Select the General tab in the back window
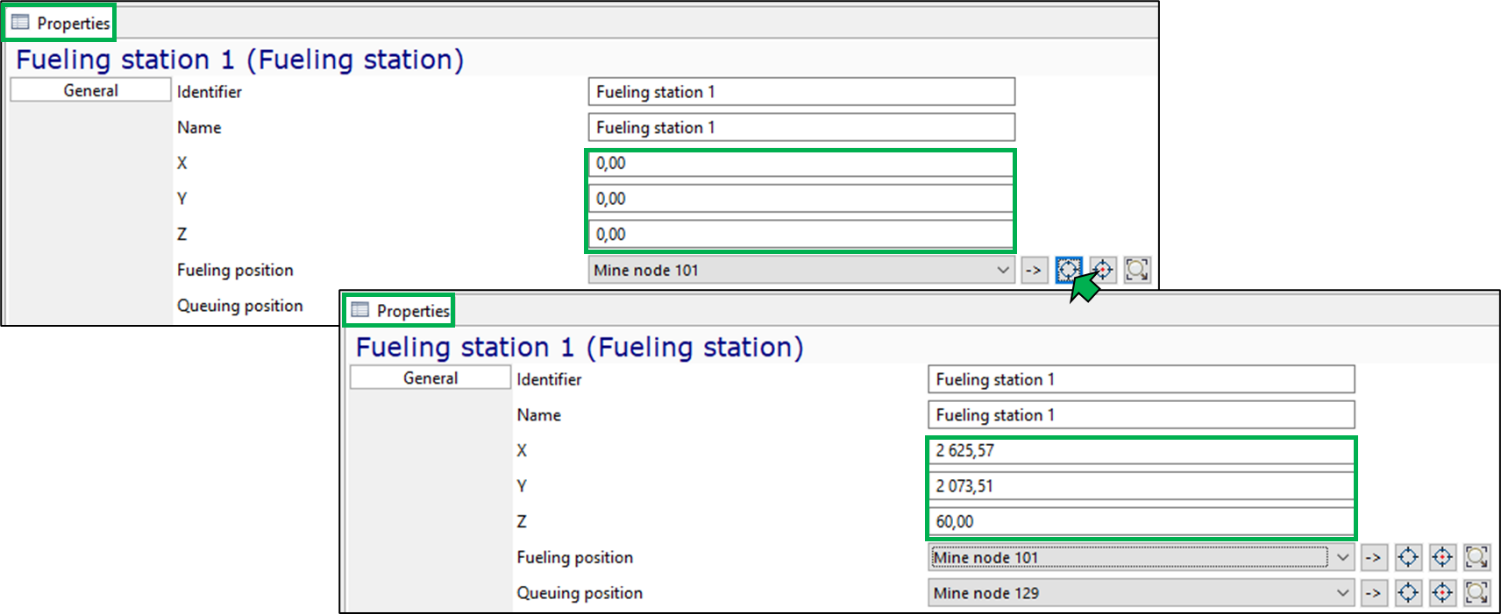 91,91
